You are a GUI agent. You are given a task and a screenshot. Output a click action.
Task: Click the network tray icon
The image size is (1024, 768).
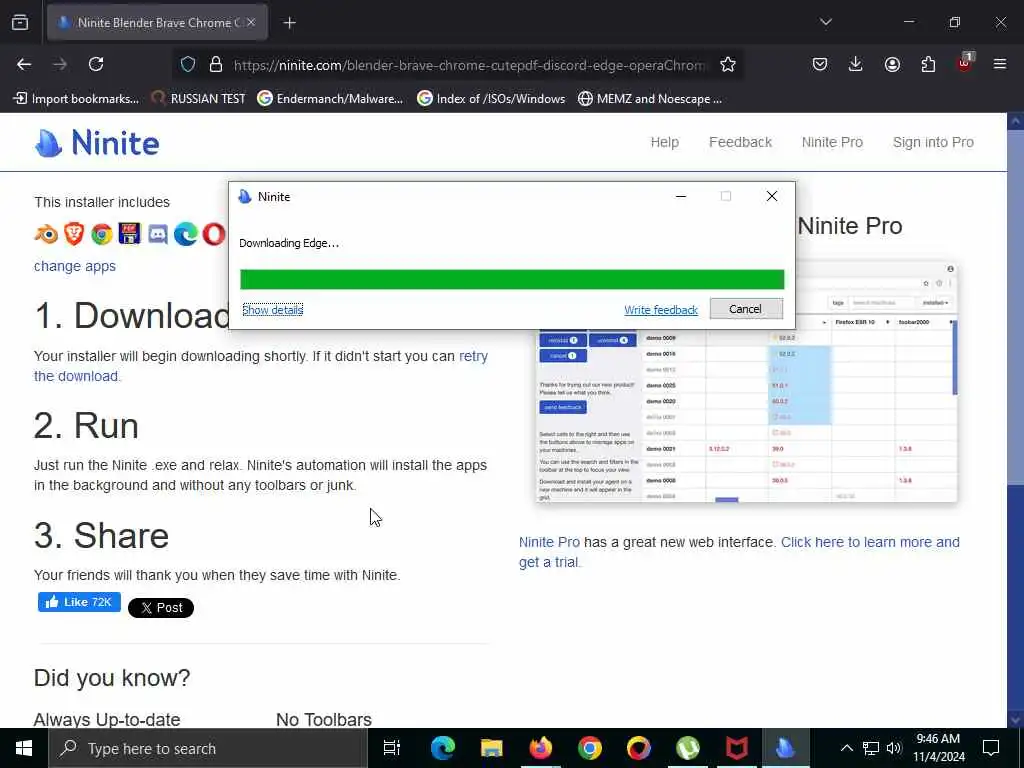(x=871, y=748)
